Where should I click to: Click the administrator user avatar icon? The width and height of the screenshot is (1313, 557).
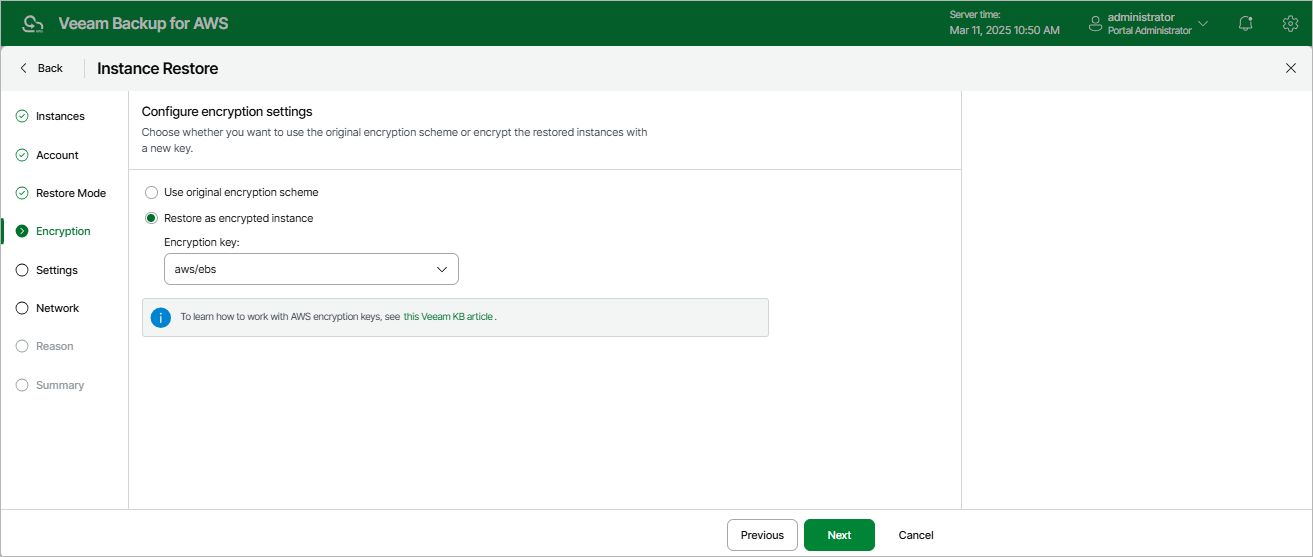pos(1095,23)
